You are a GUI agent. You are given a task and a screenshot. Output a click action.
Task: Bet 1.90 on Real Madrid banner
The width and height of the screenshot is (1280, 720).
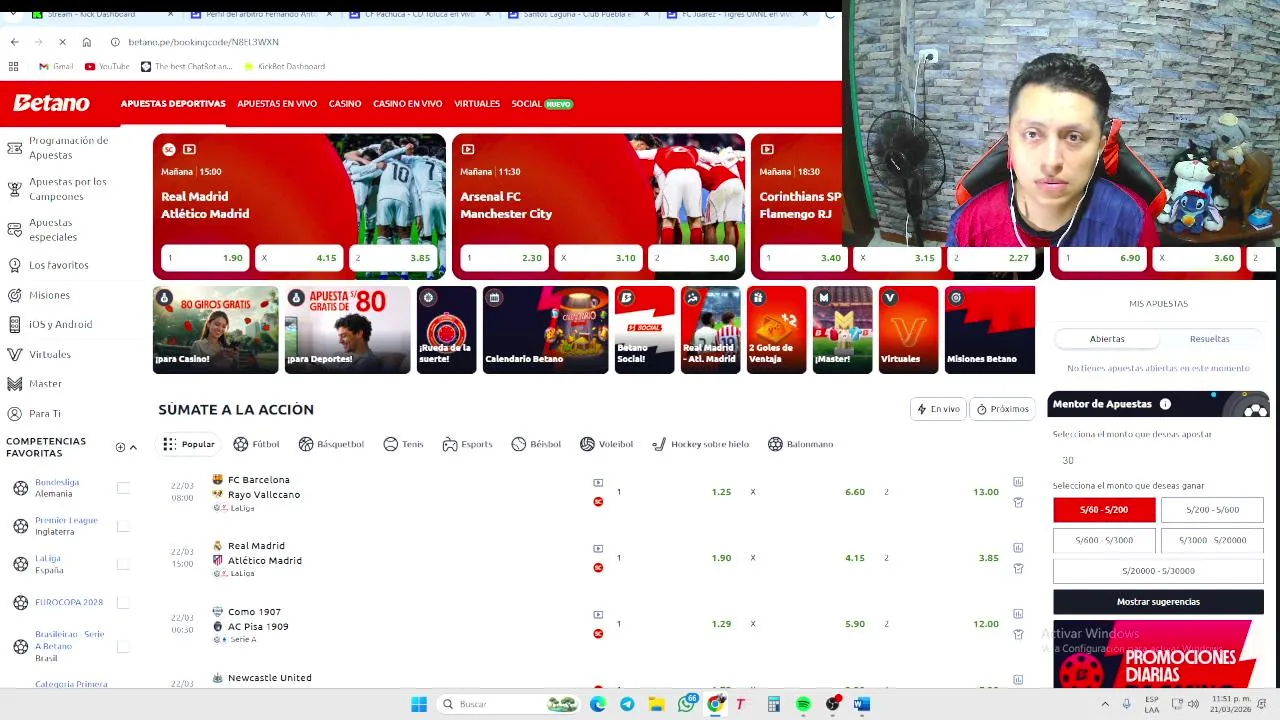pos(205,258)
